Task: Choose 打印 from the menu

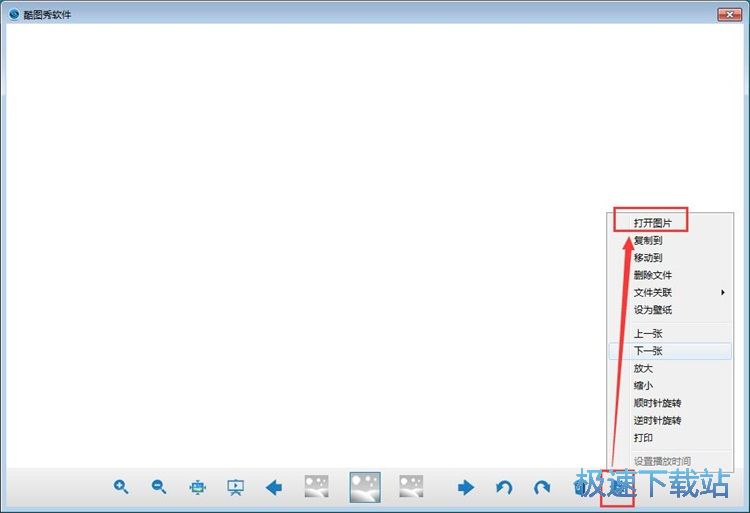Action: click(670, 437)
